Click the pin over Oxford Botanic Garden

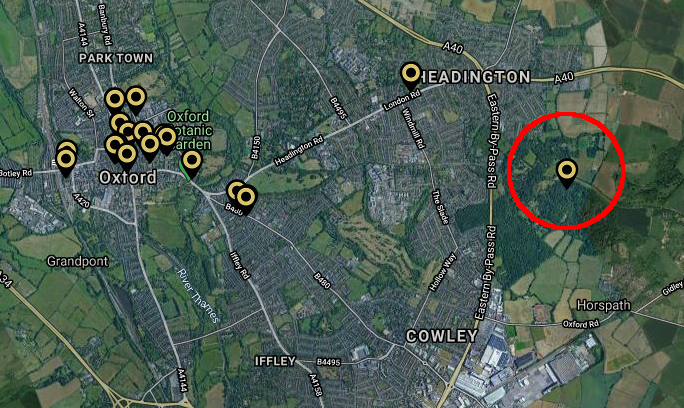click(192, 163)
